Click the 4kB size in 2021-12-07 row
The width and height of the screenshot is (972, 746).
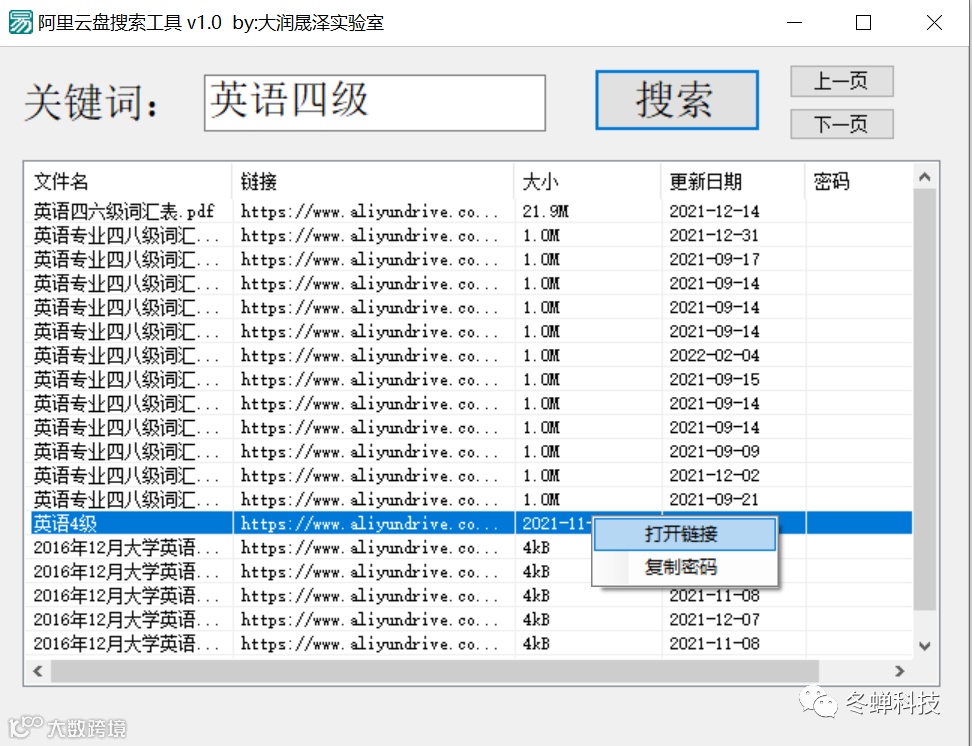pyautogui.click(x=536, y=619)
